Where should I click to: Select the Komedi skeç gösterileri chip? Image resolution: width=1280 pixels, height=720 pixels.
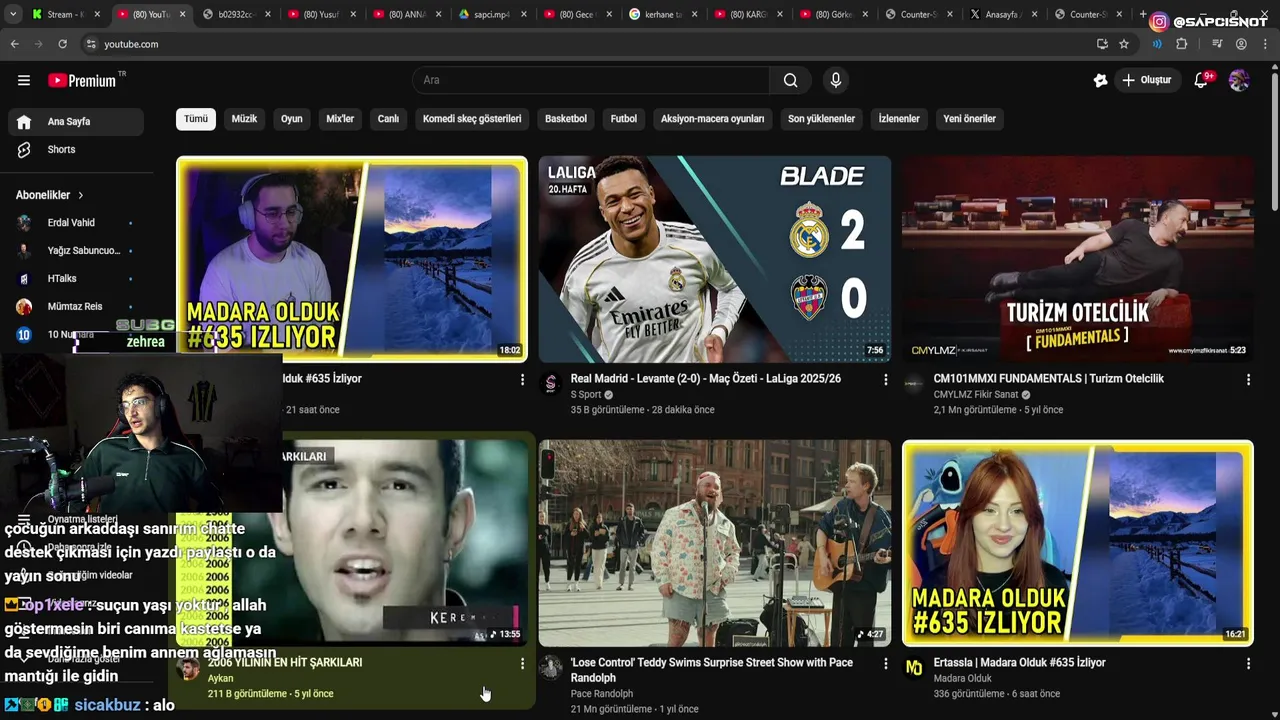(472, 118)
